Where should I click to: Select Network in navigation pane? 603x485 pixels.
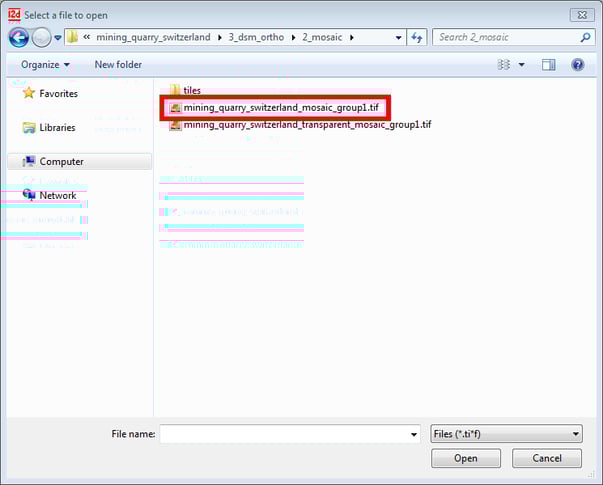[57, 195]
